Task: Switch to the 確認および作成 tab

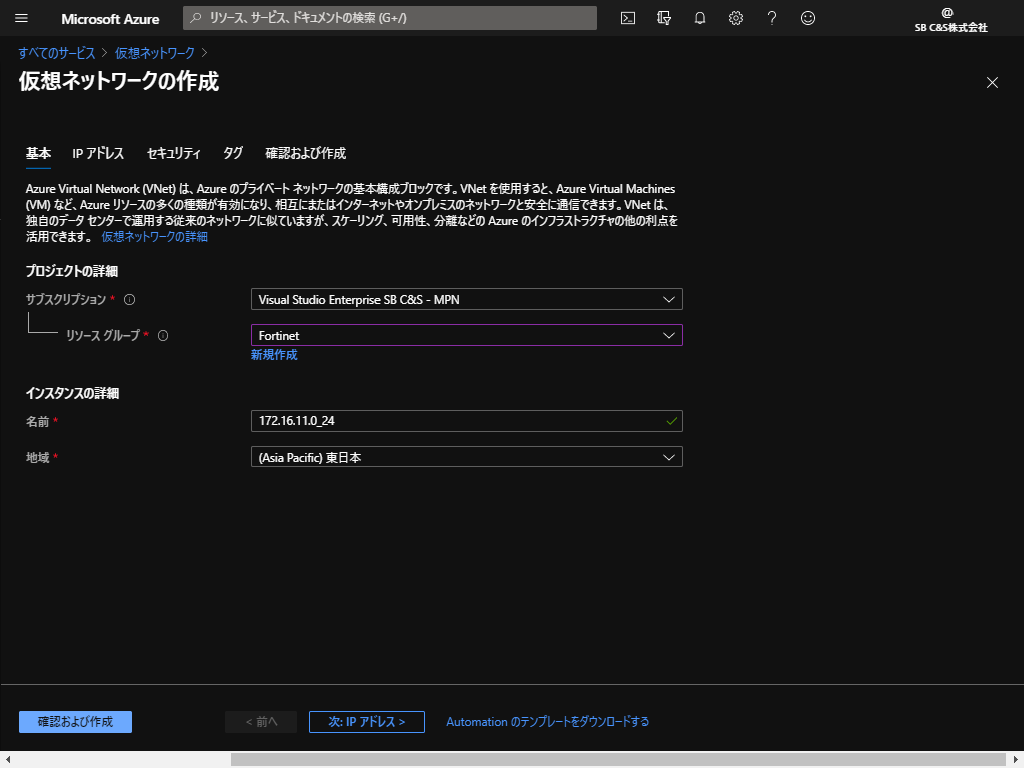Action: [x=306, y=153]
